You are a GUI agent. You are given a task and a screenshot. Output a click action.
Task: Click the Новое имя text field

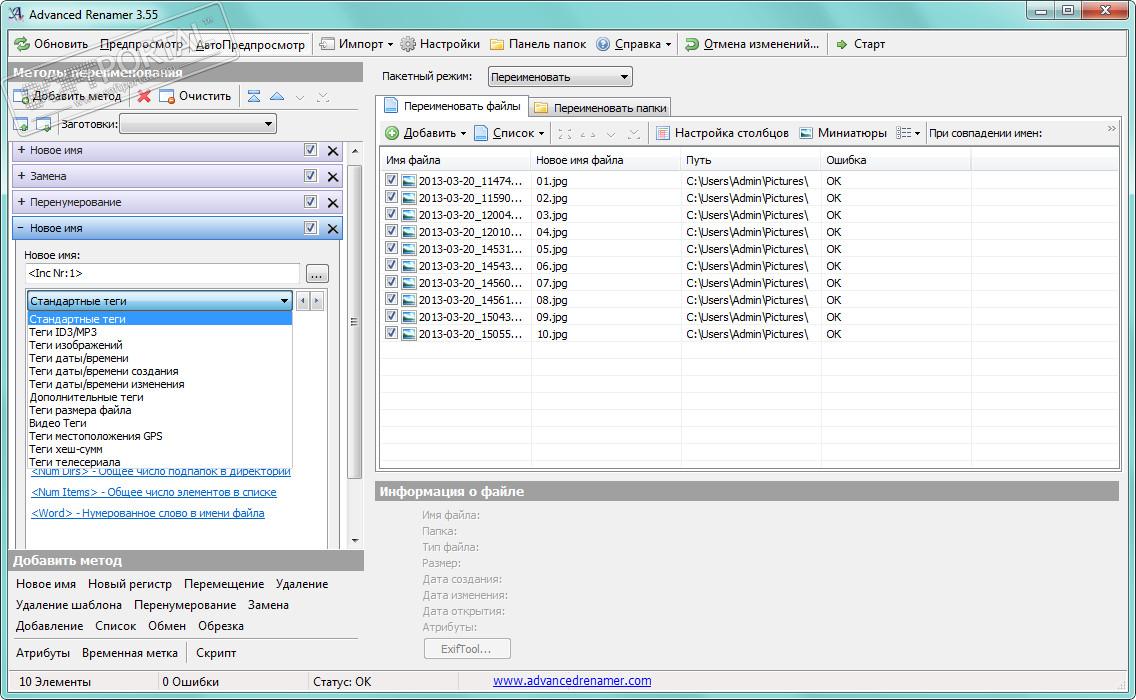[x=161, y=273]
